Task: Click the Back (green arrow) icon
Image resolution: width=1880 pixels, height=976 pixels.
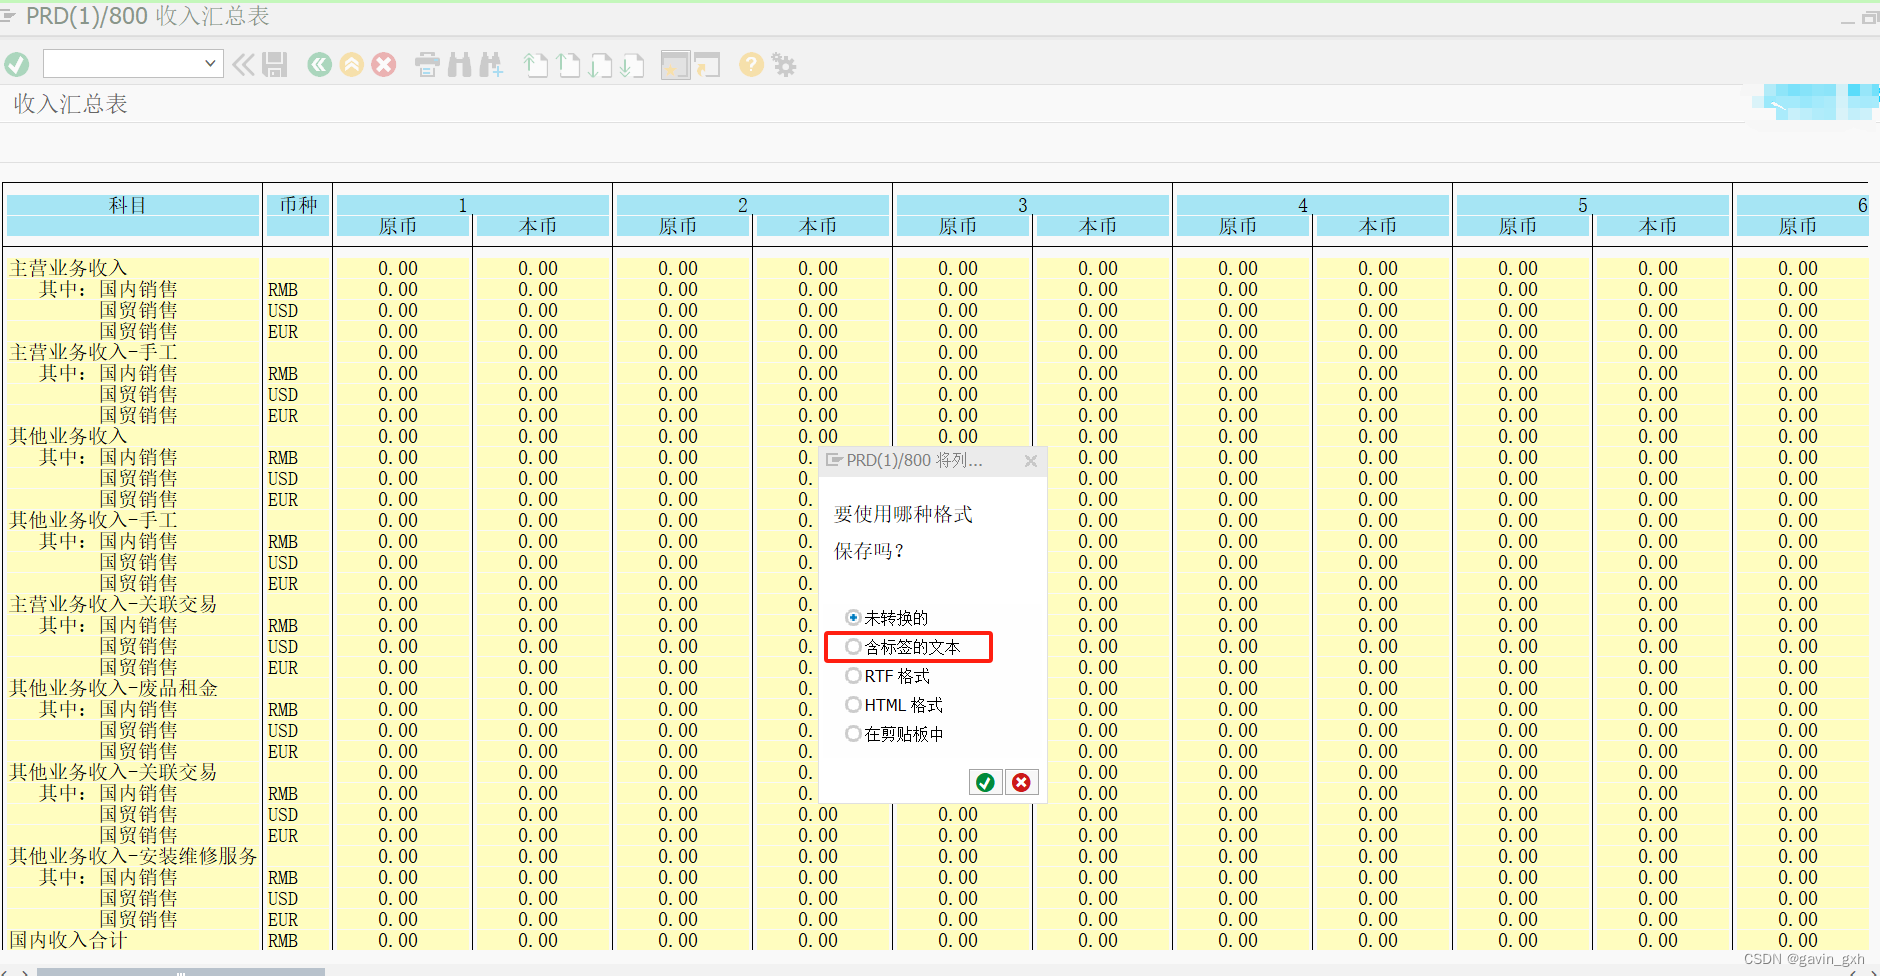Action: pos(319,64)
